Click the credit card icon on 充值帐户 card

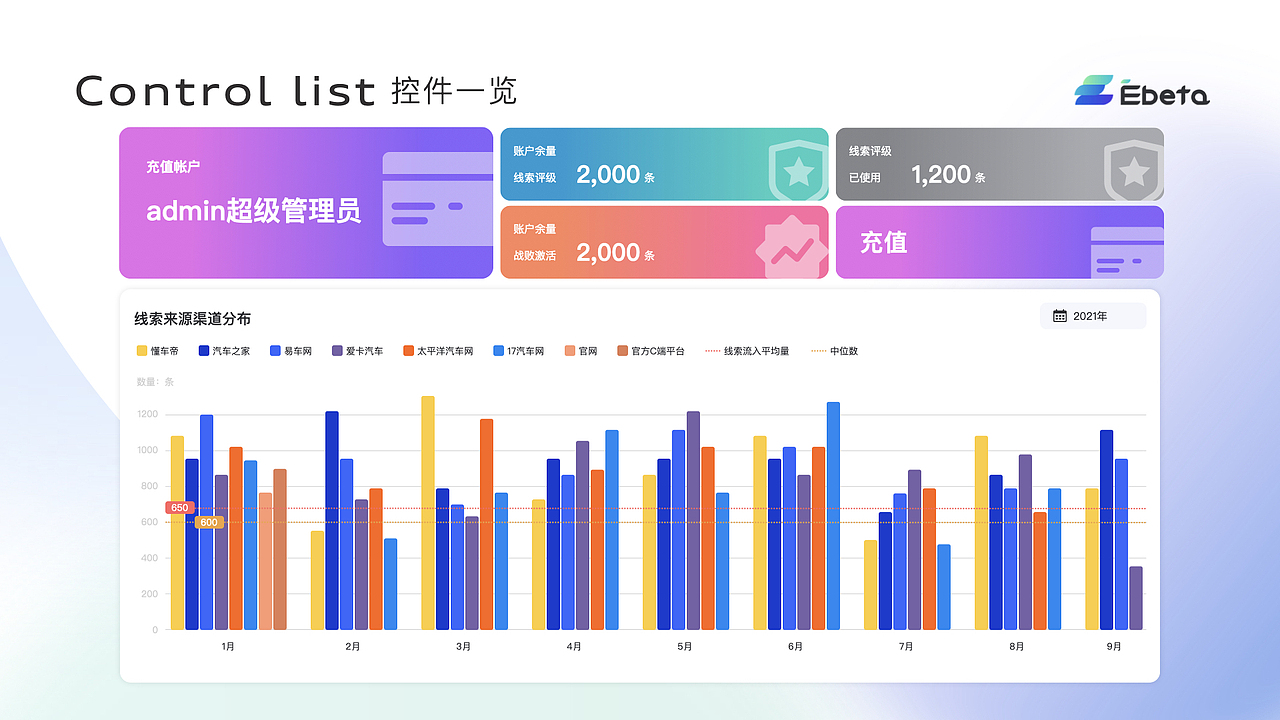[x=436, y=200]
